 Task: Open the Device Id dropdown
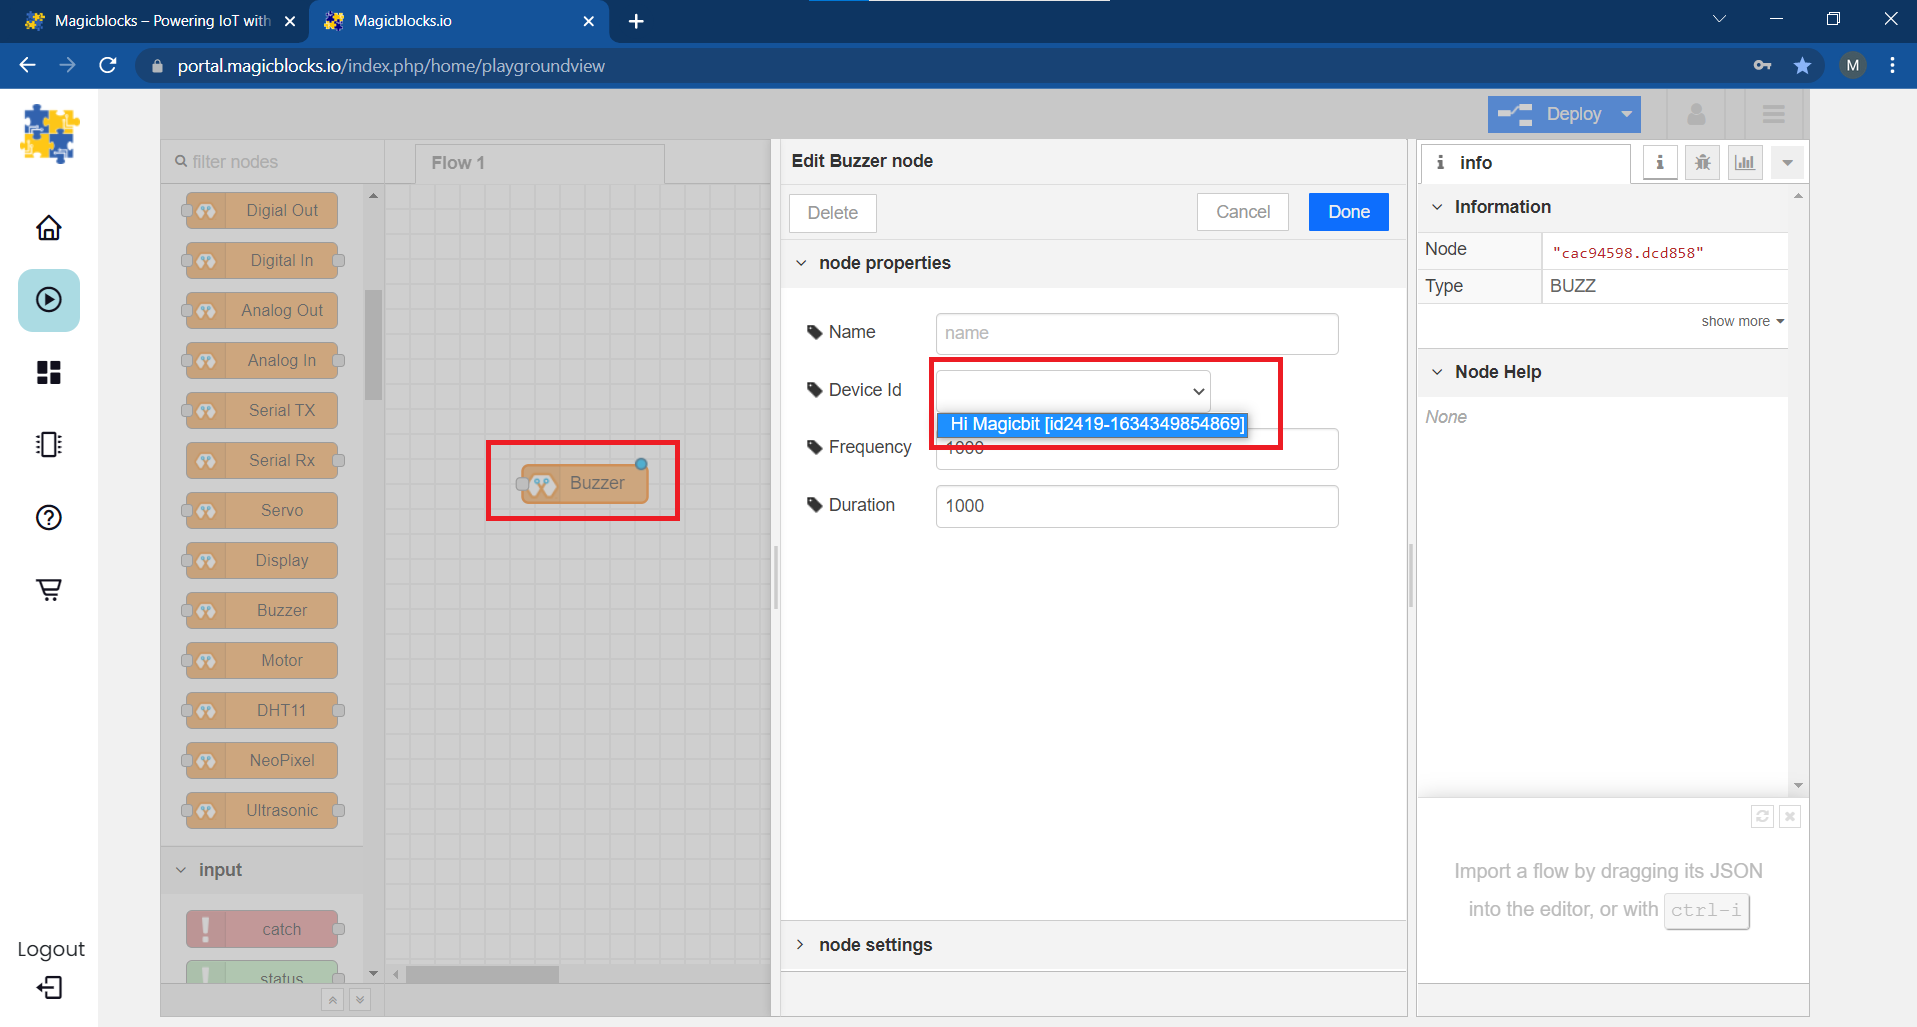coord(1073,391)
